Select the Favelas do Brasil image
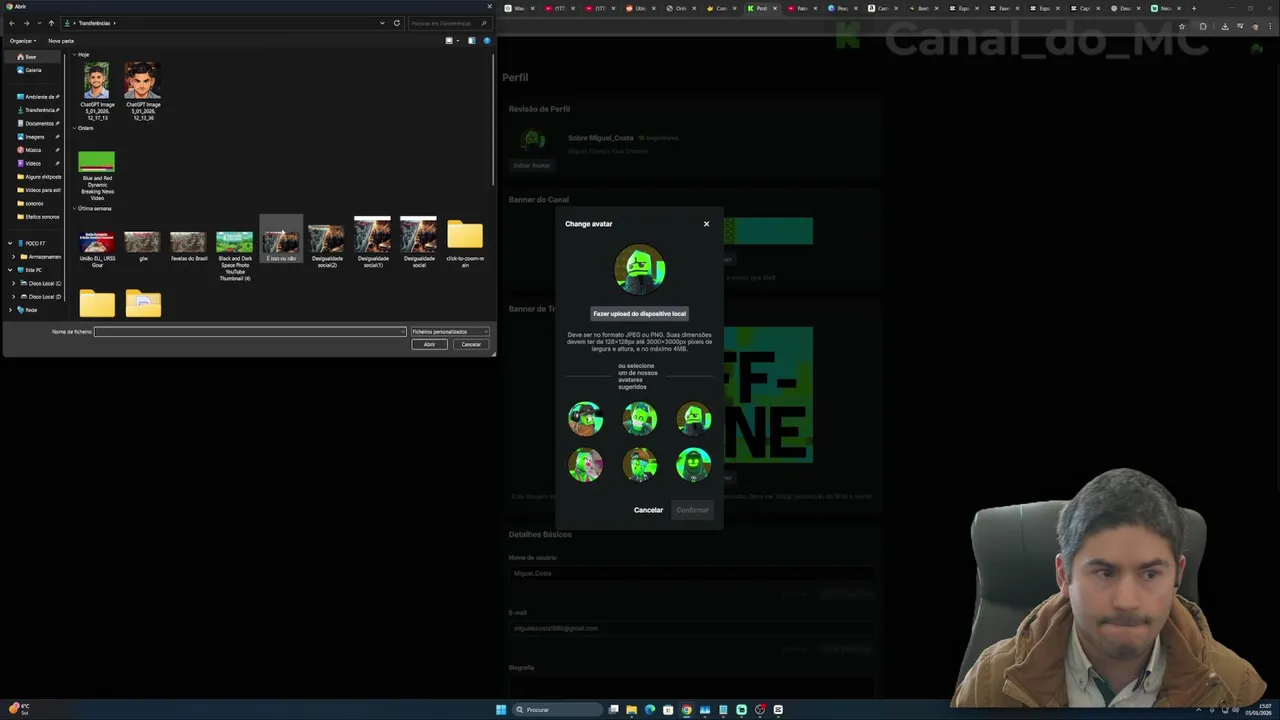This screenshot has height=720, width=1280. coord(188,247)
